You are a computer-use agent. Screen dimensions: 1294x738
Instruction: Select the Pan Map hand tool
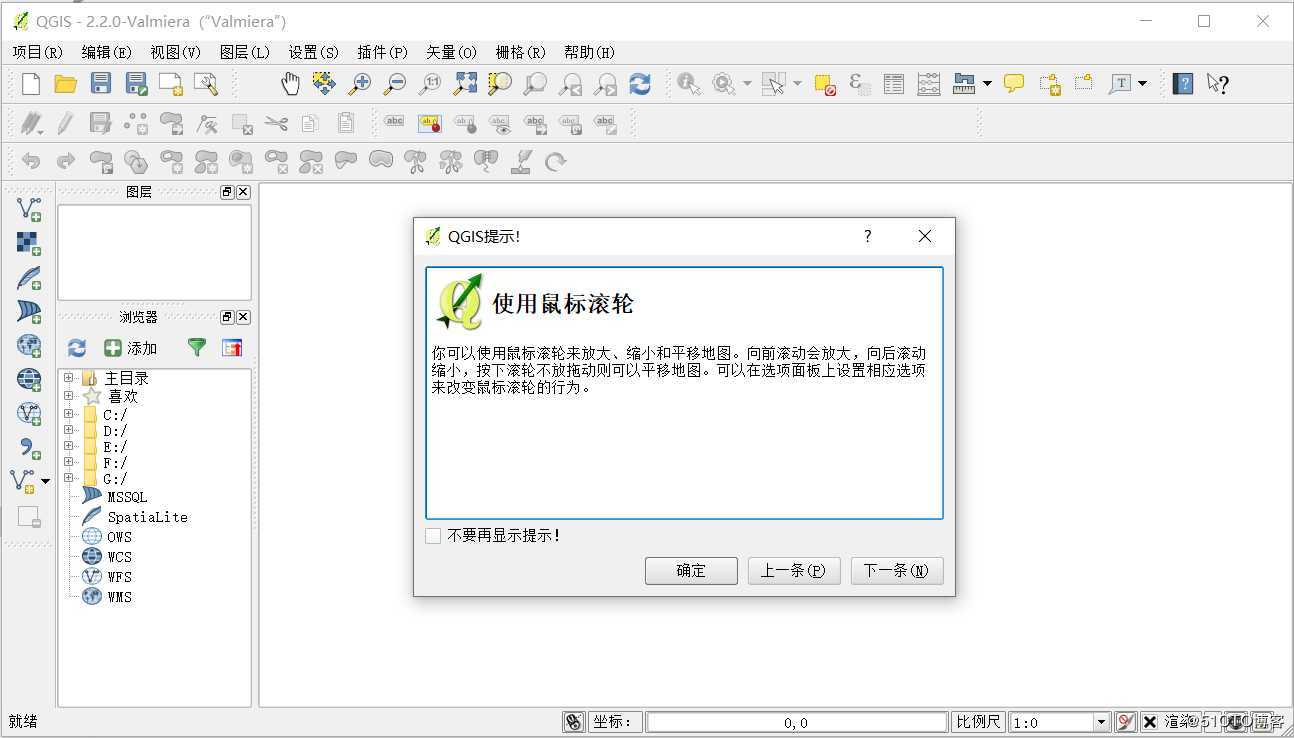pos(290,84)
